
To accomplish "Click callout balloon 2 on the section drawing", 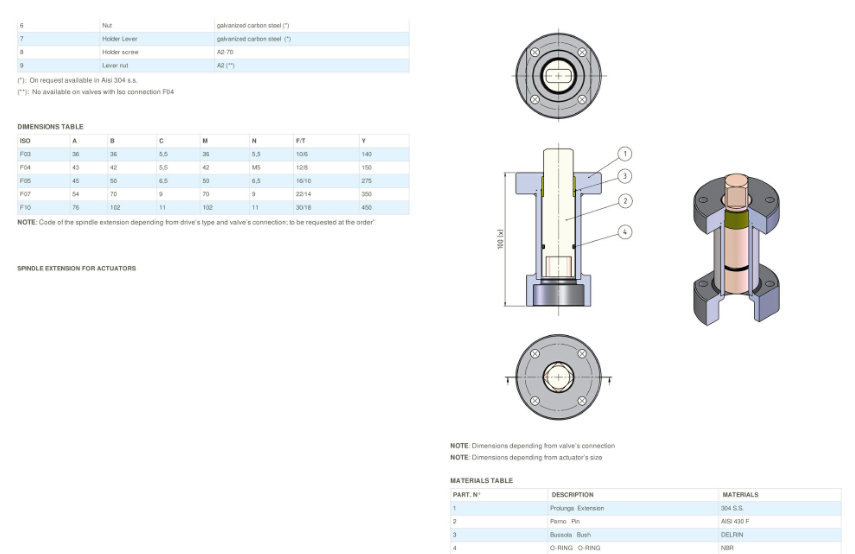I will point(625,201).
